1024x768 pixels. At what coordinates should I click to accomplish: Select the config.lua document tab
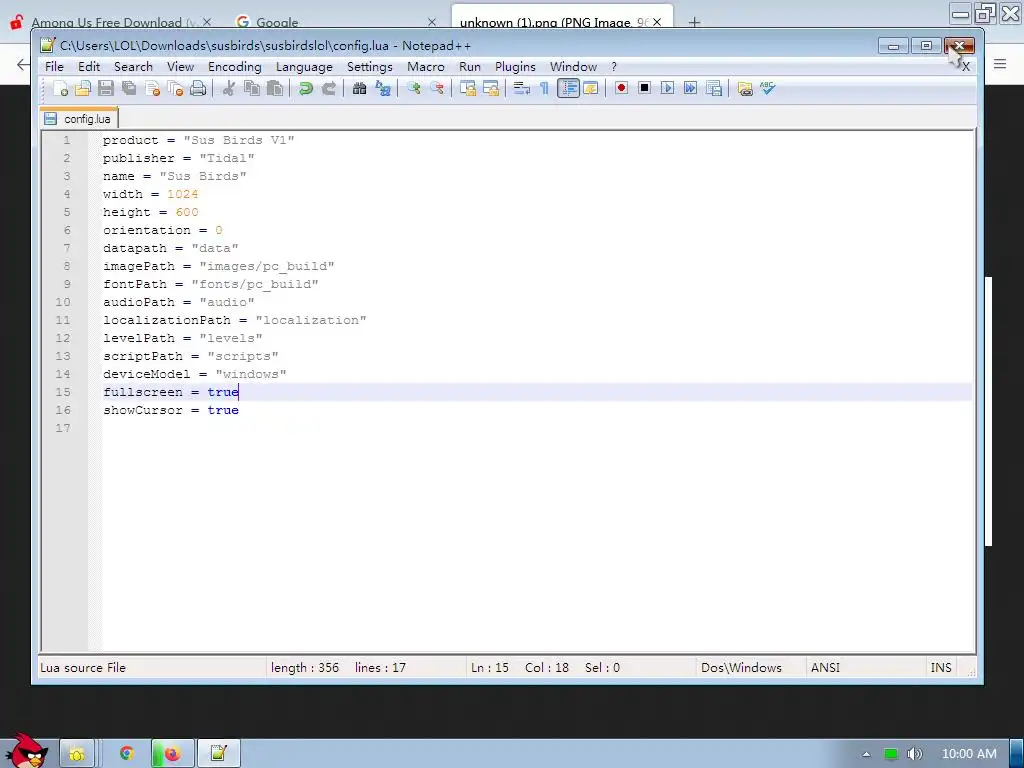(x=79, y=118)
